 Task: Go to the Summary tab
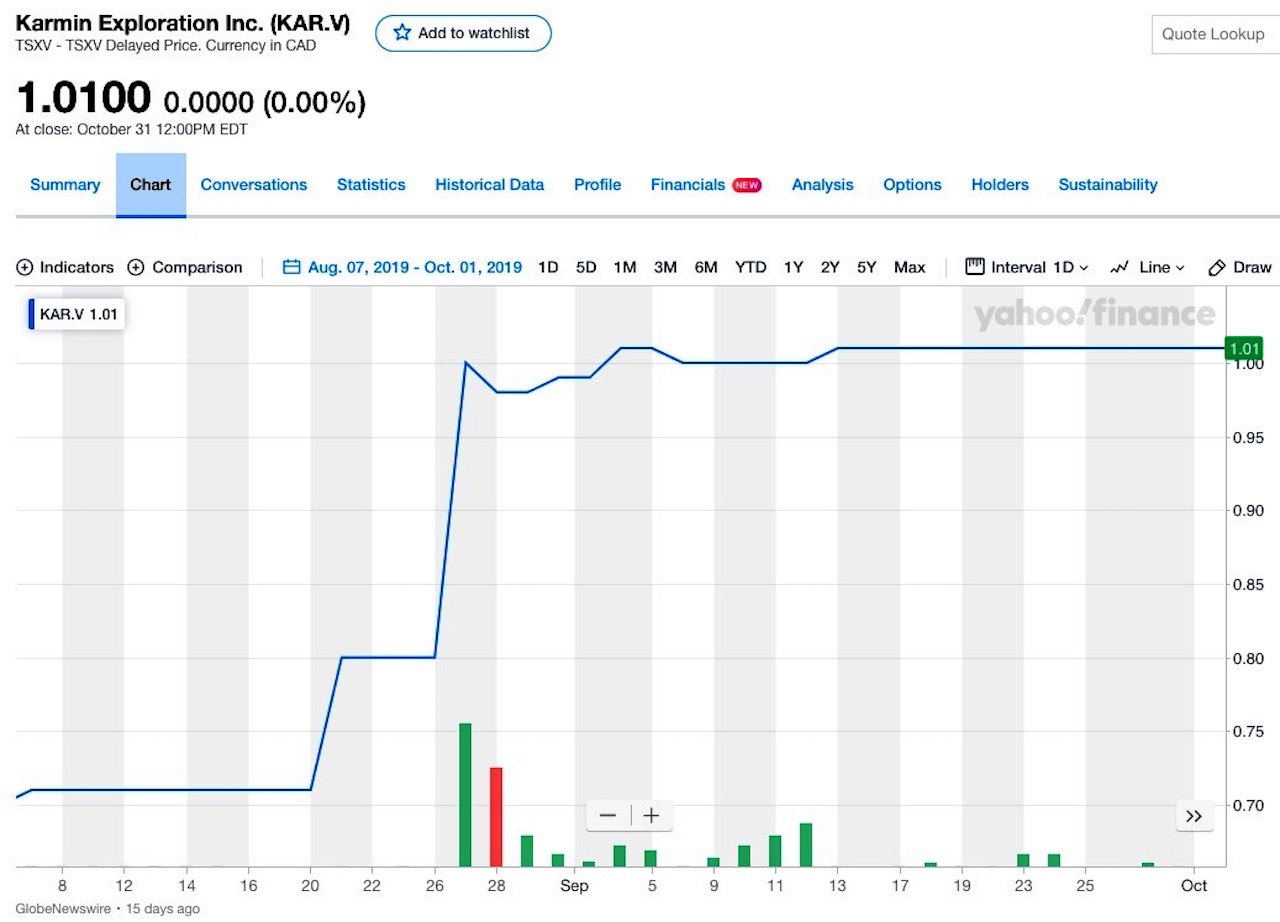65,185
